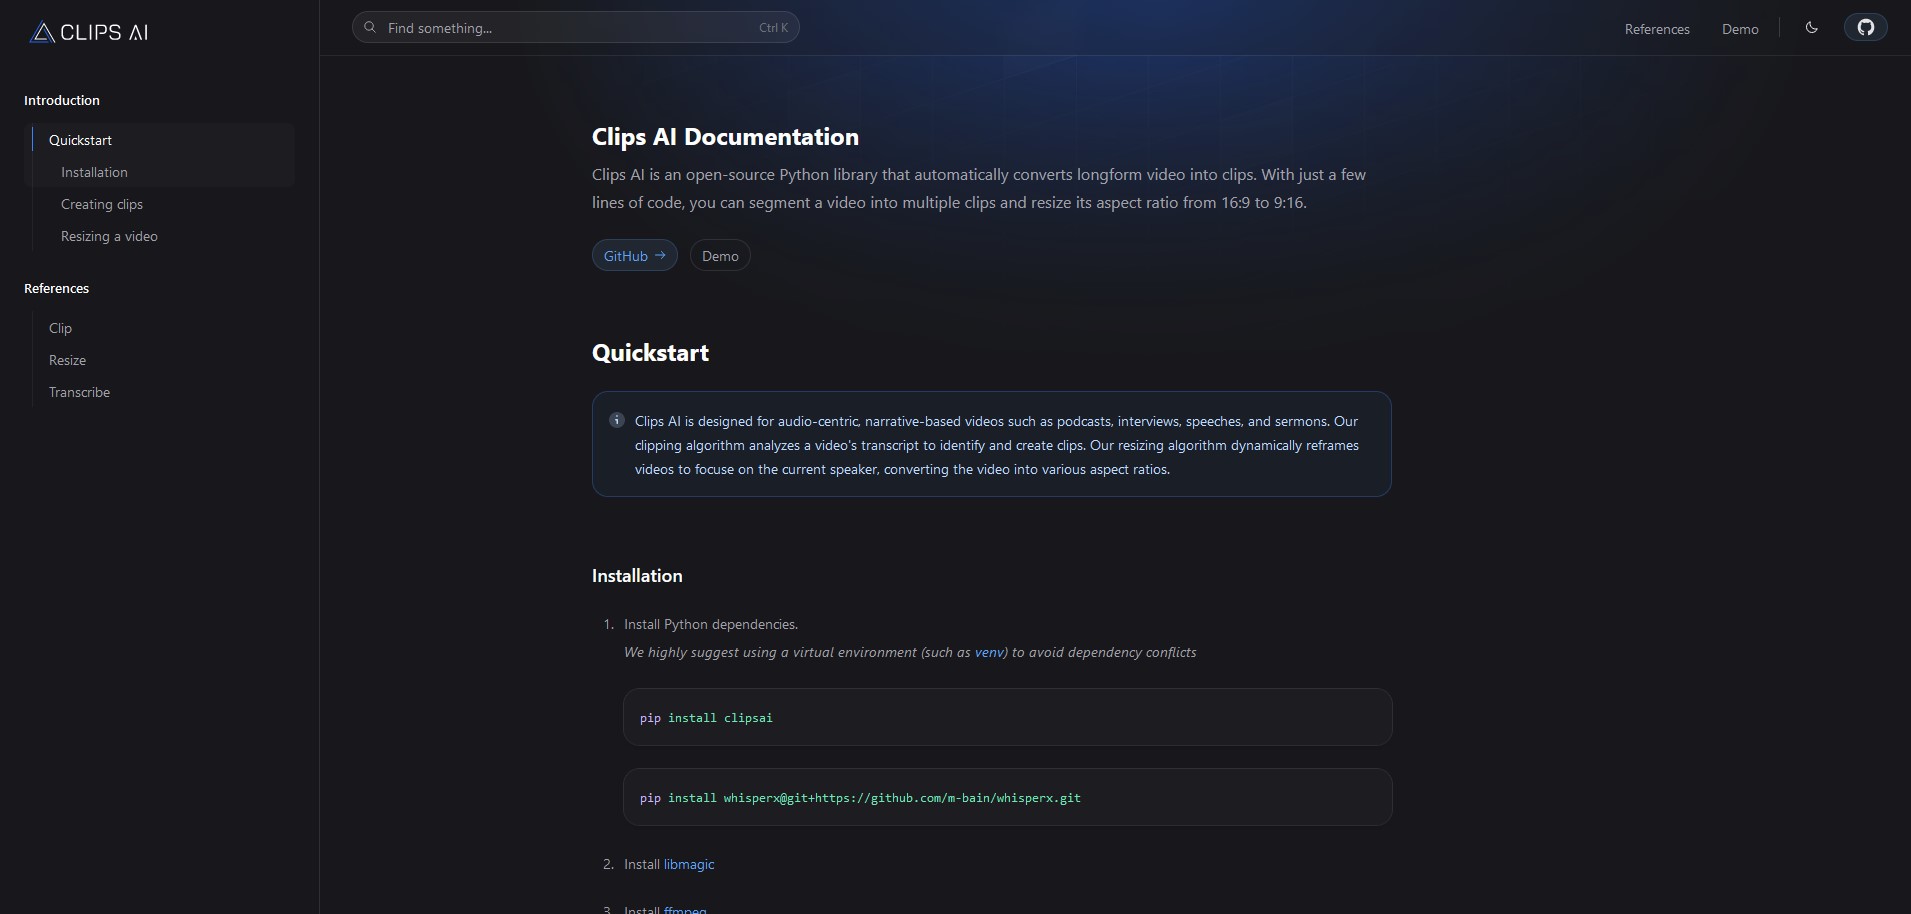This screenshot has height=914, width=1911.
Task: Toggle the dark mode moon icon
Action: (1811, 28)
